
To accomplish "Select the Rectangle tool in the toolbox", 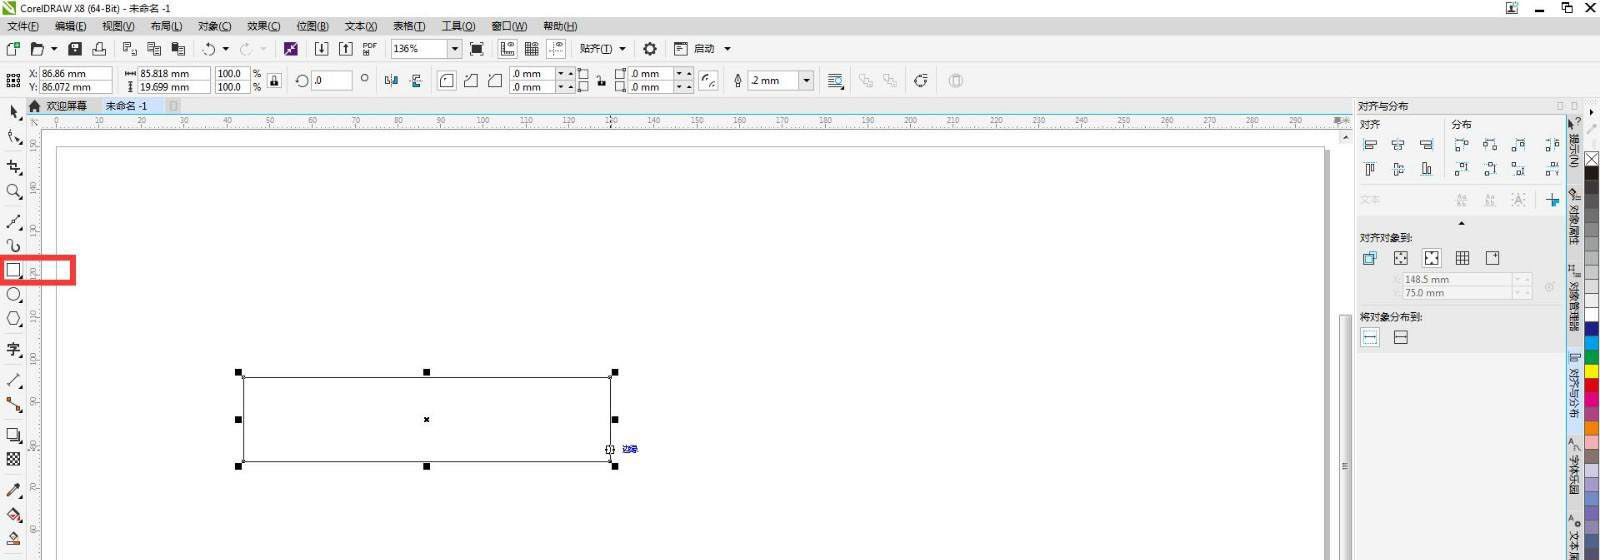I will 14,270.
